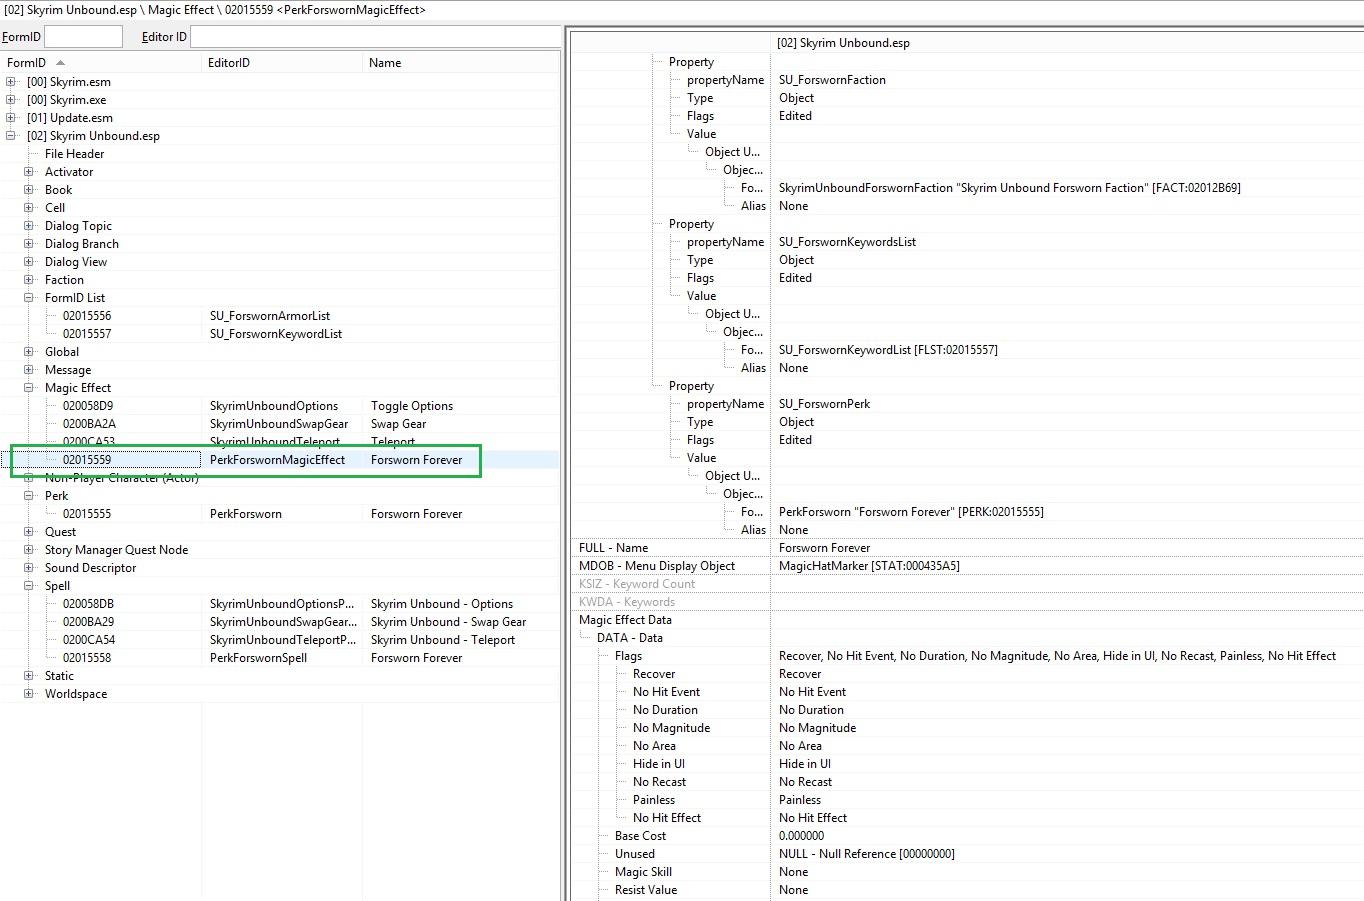1364x901 pixels.
Task: Expand the Cell group
Action: pyautogui.click(x=29, y=208)
